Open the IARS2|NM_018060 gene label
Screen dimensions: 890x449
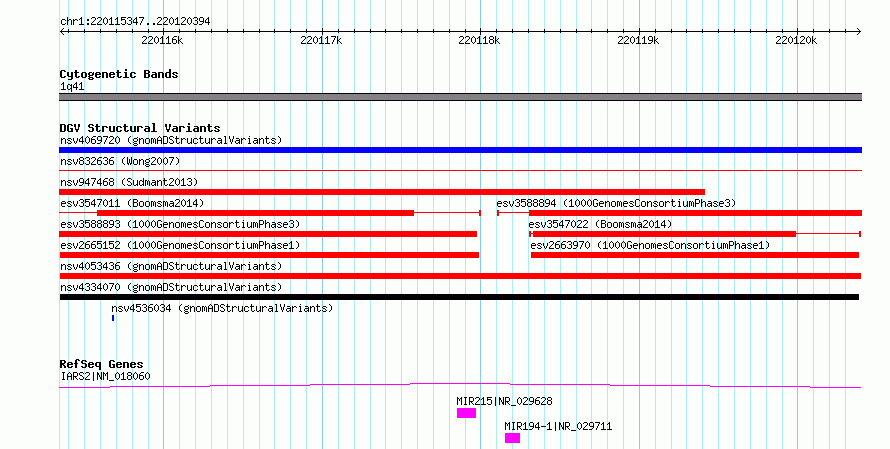[x=105, y=376]
